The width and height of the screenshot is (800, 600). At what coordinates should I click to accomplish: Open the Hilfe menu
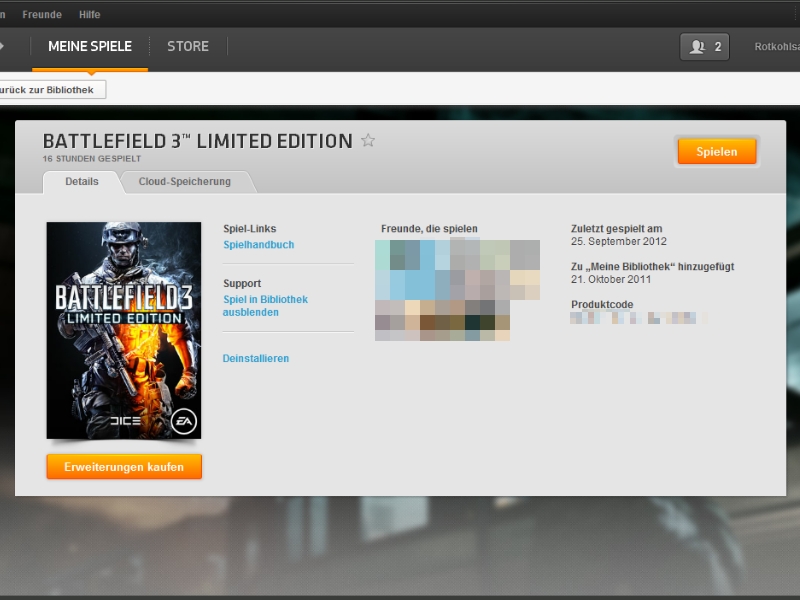coord(90,14)
